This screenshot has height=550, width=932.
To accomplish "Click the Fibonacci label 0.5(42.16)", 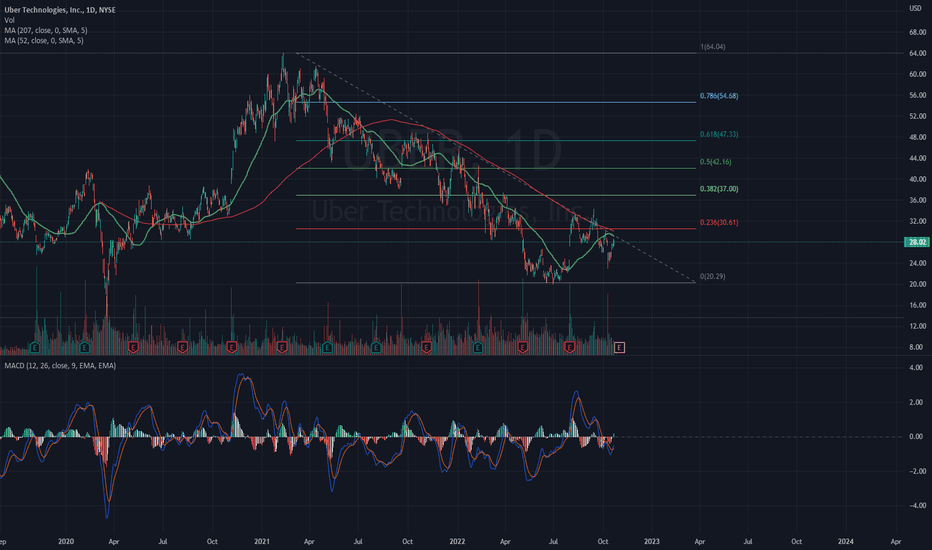I will coord(716,162).
